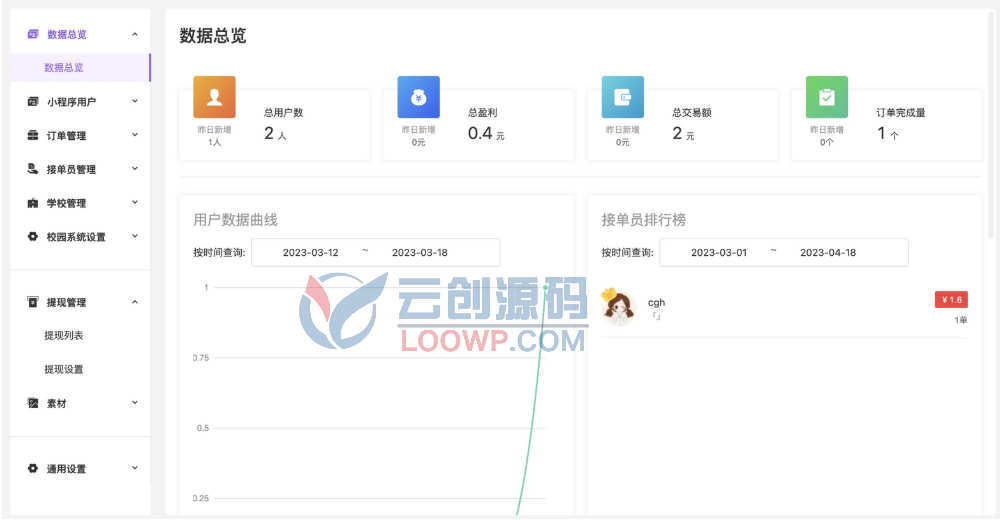Click the 学校管理 building icon

tap(33, 203)
